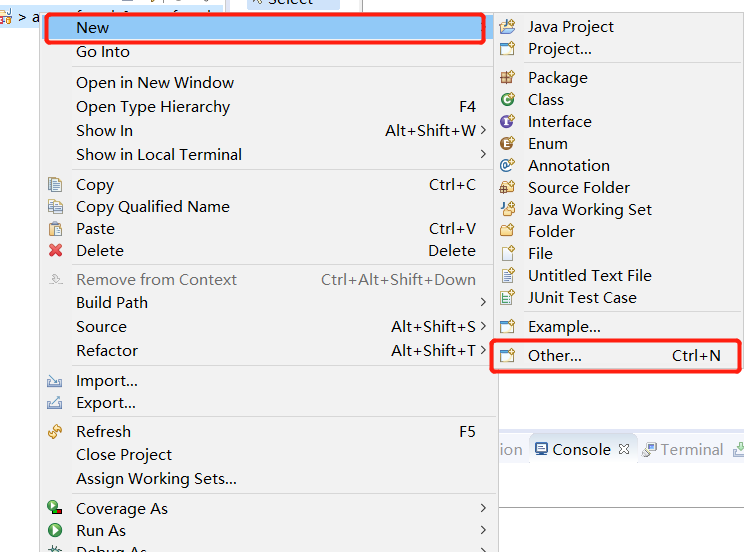Click the JUnit Test Case icon
Viewport: 744px width, 552px height.
click(x=508, y=298)
